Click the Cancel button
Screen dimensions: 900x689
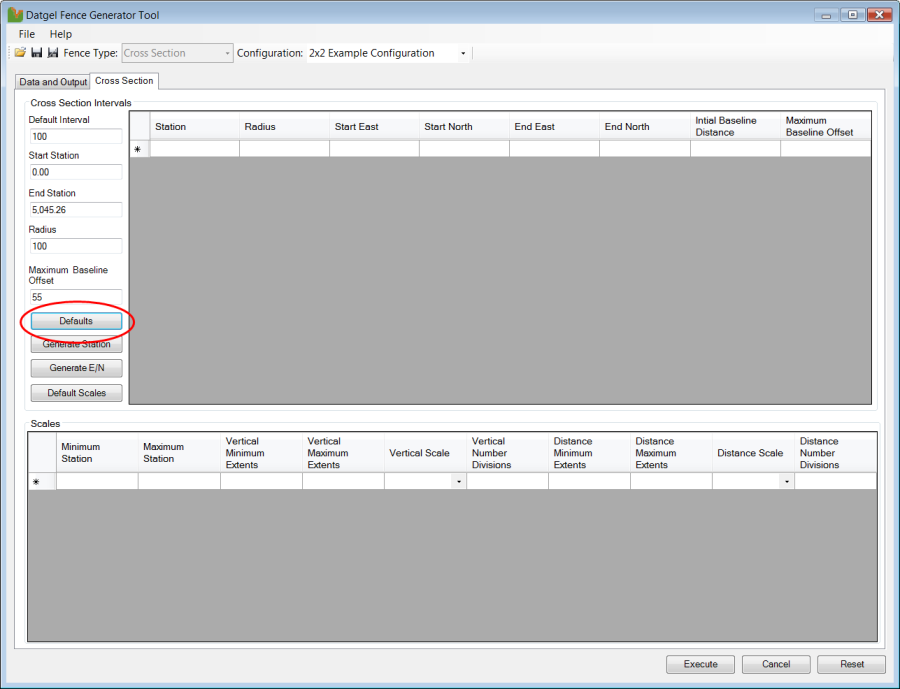point(776,664)
